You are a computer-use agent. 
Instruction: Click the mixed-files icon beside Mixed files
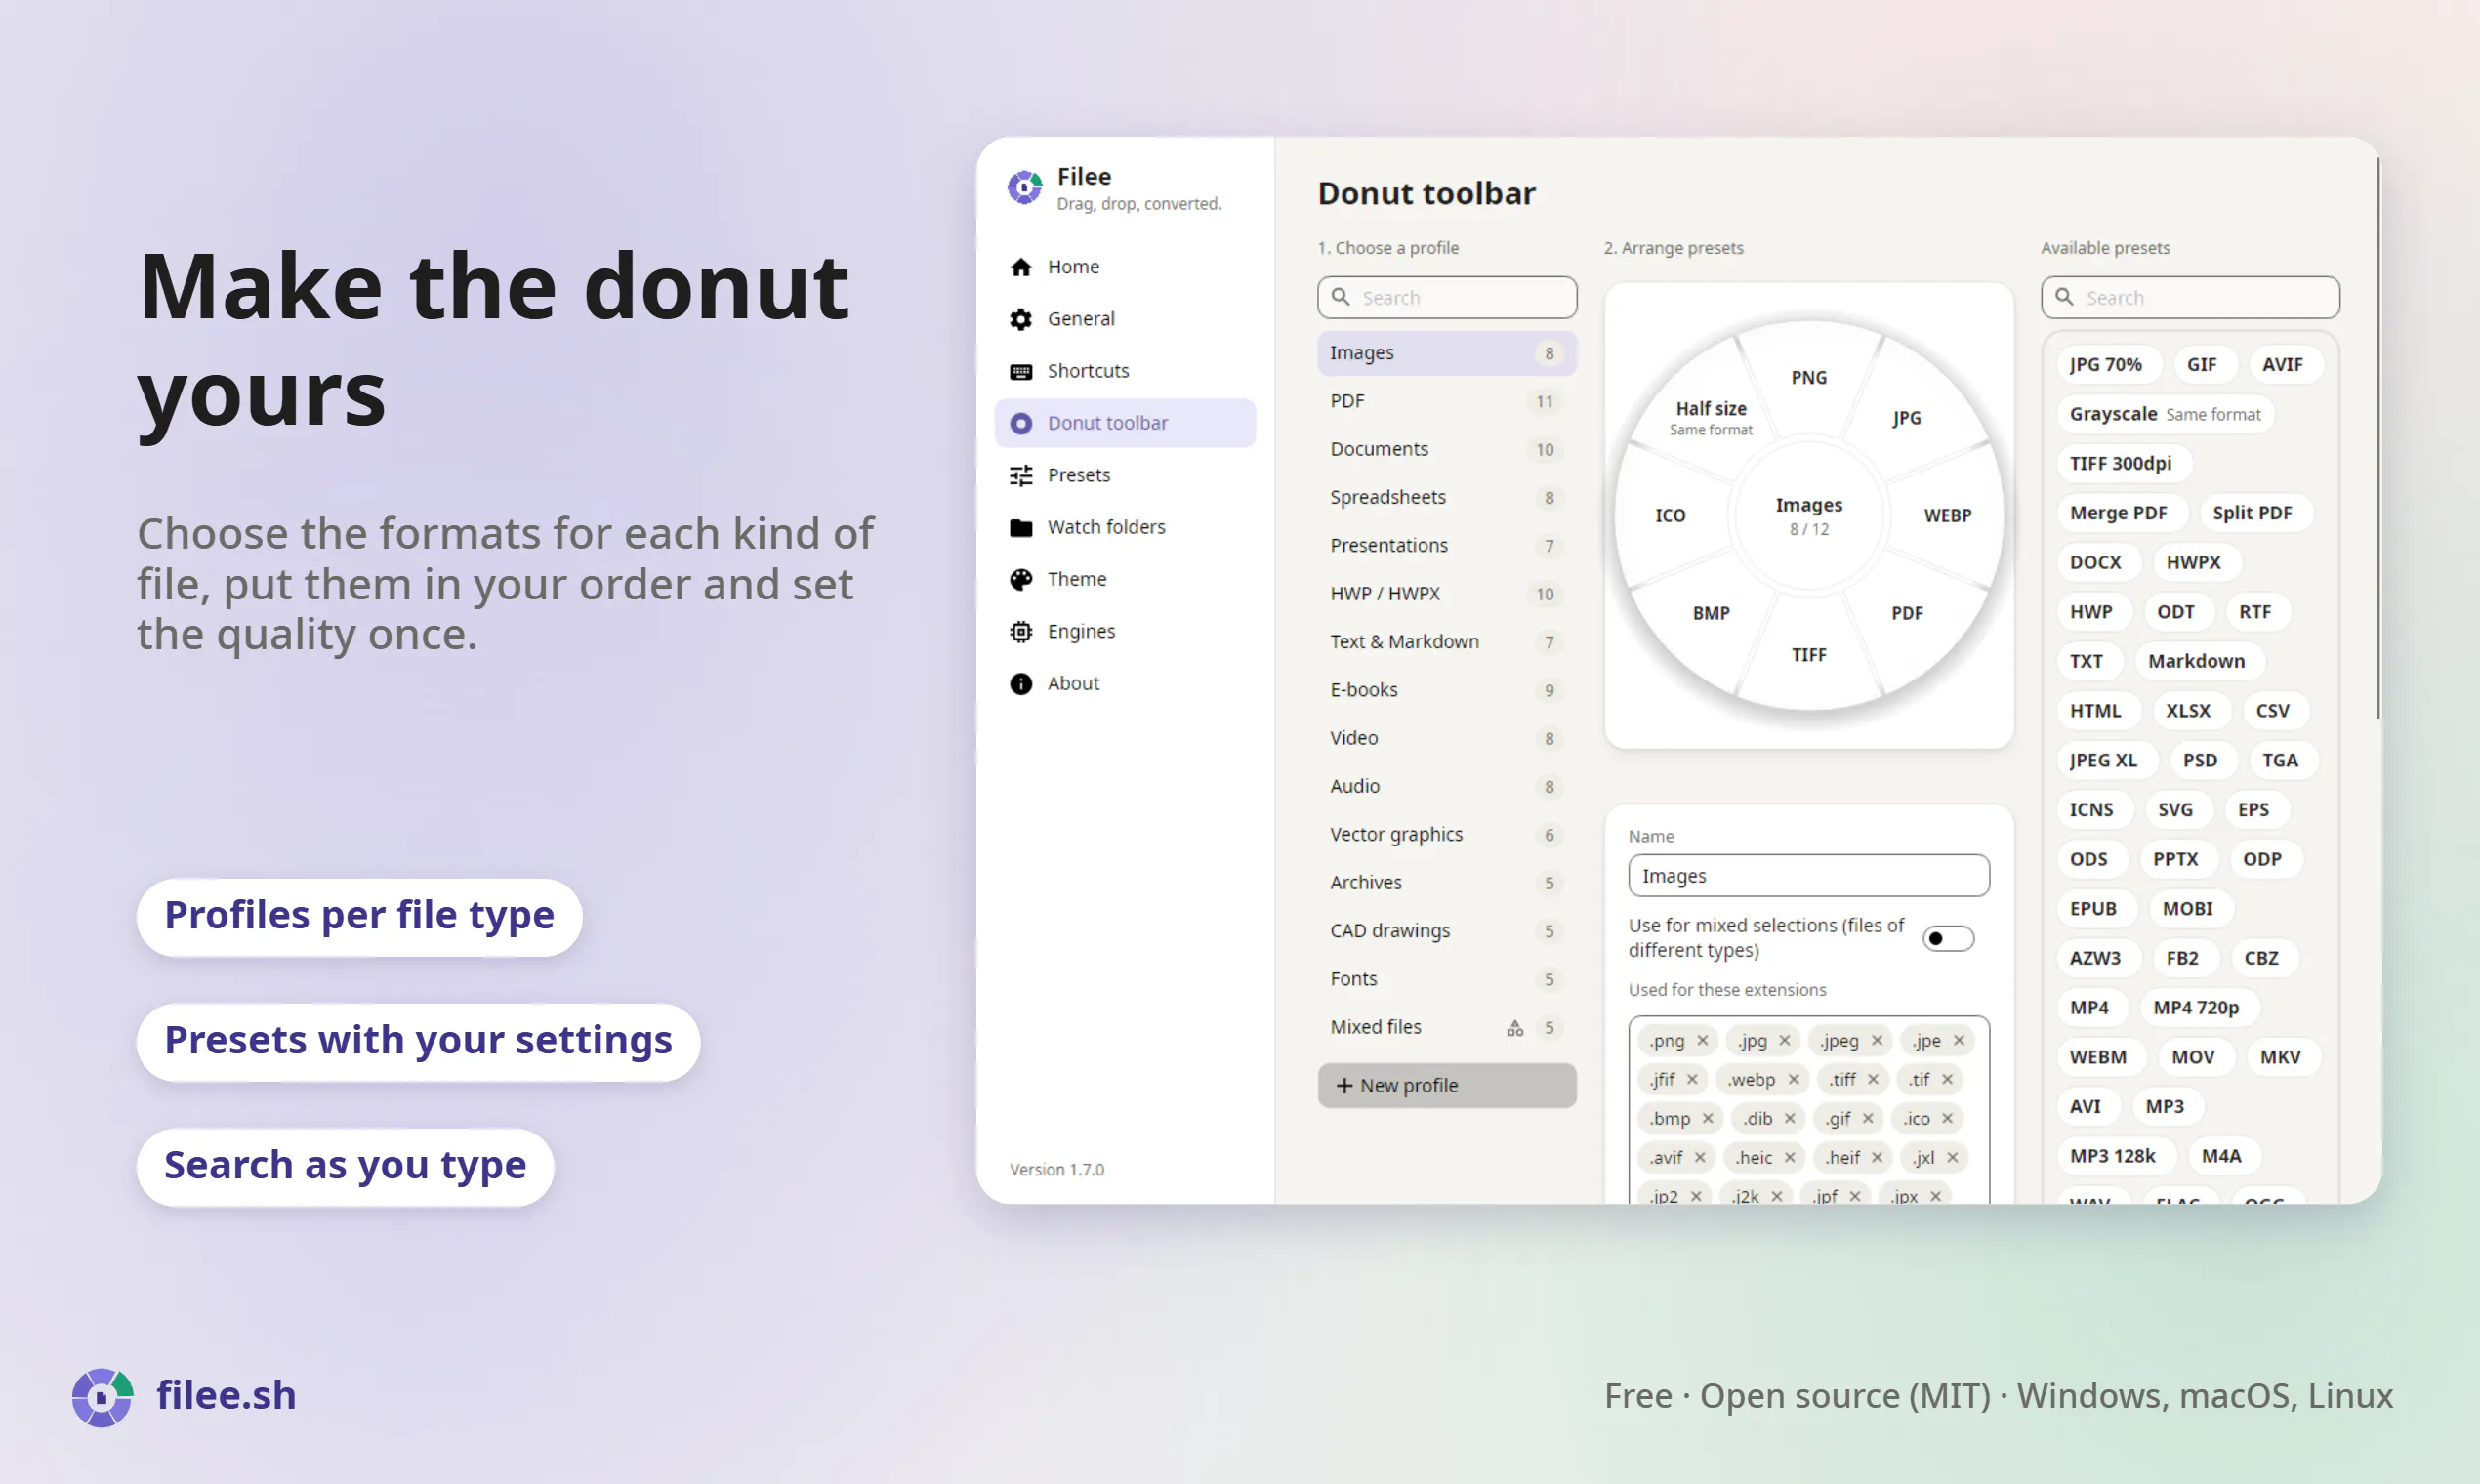[x=1515, y=1028]
